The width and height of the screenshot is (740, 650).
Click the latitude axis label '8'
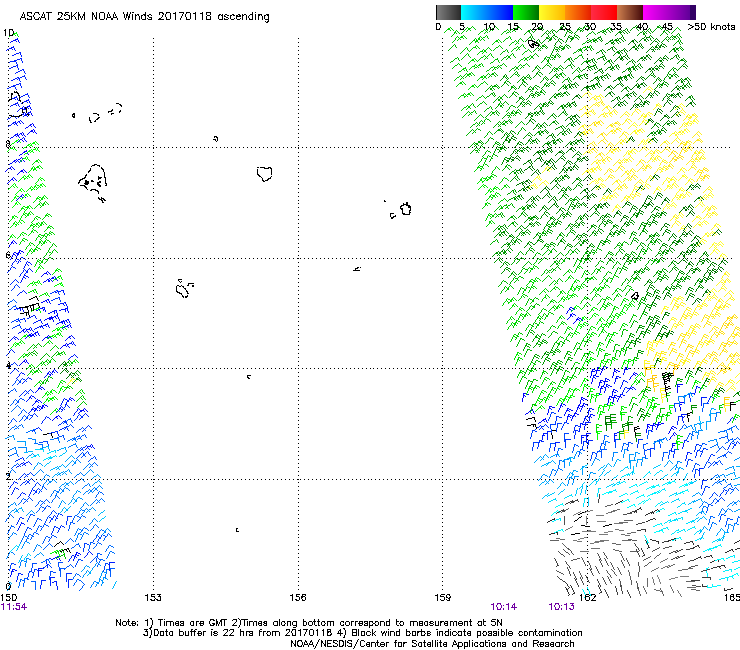tap(8, 144)
